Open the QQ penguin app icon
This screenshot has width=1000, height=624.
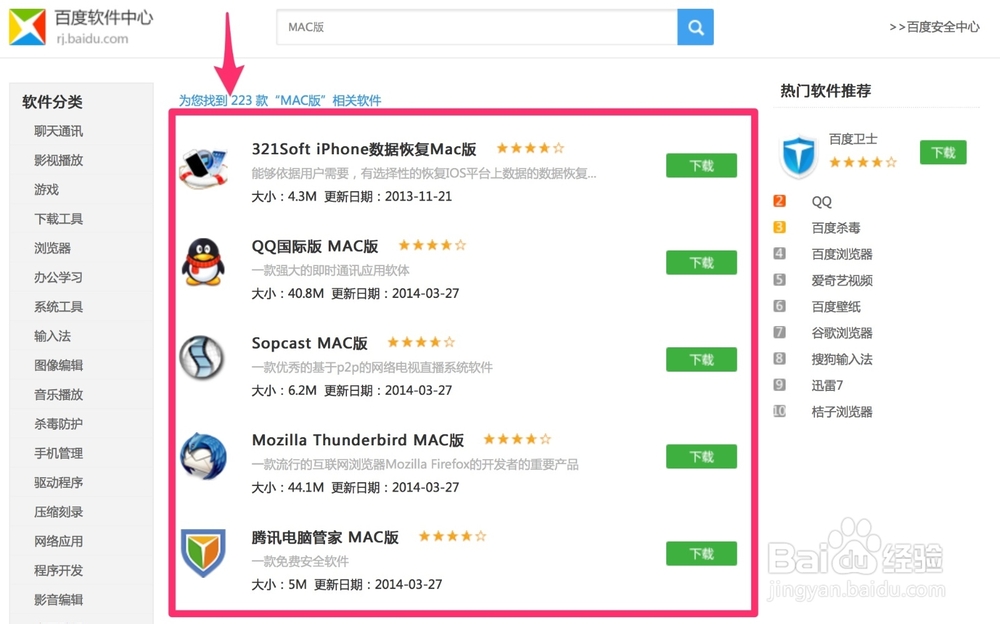pos(203,262)
